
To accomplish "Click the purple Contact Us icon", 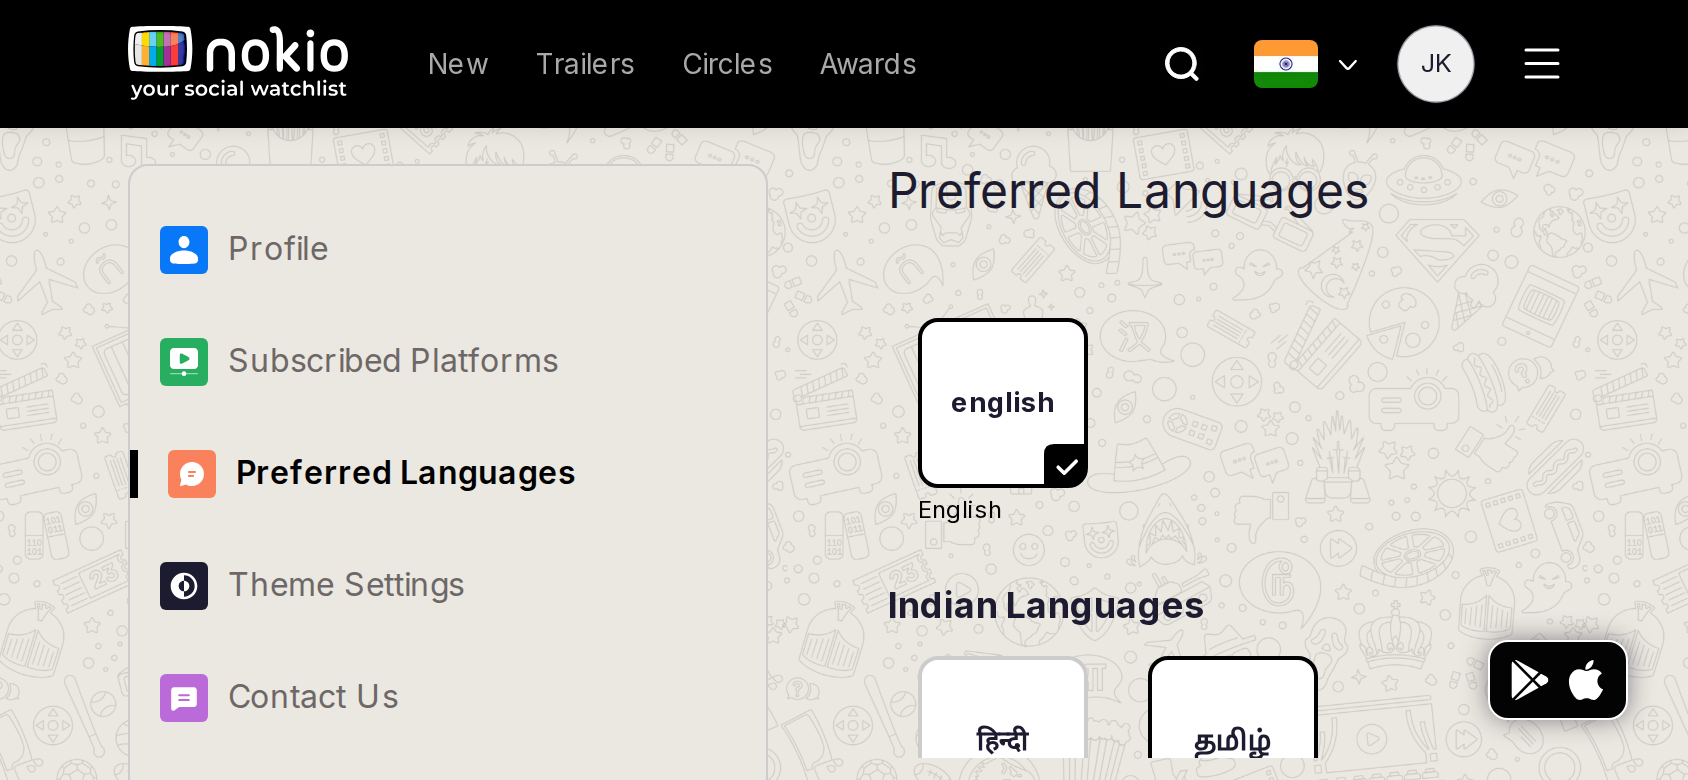I will (184, 698).
